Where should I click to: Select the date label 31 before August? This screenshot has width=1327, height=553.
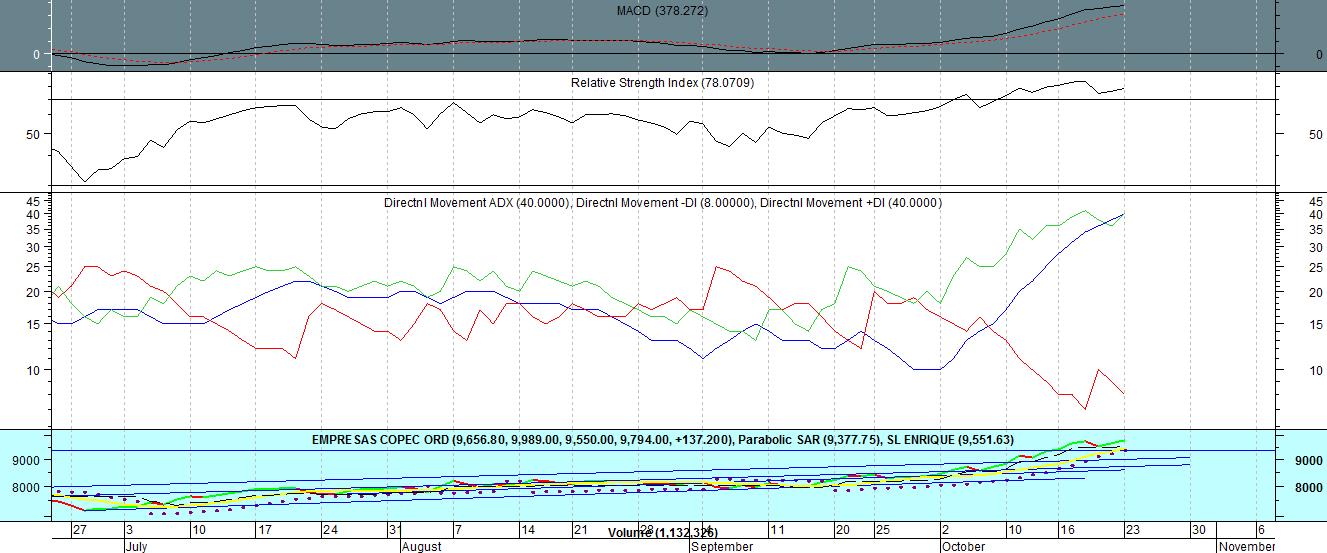click(395, 530)
